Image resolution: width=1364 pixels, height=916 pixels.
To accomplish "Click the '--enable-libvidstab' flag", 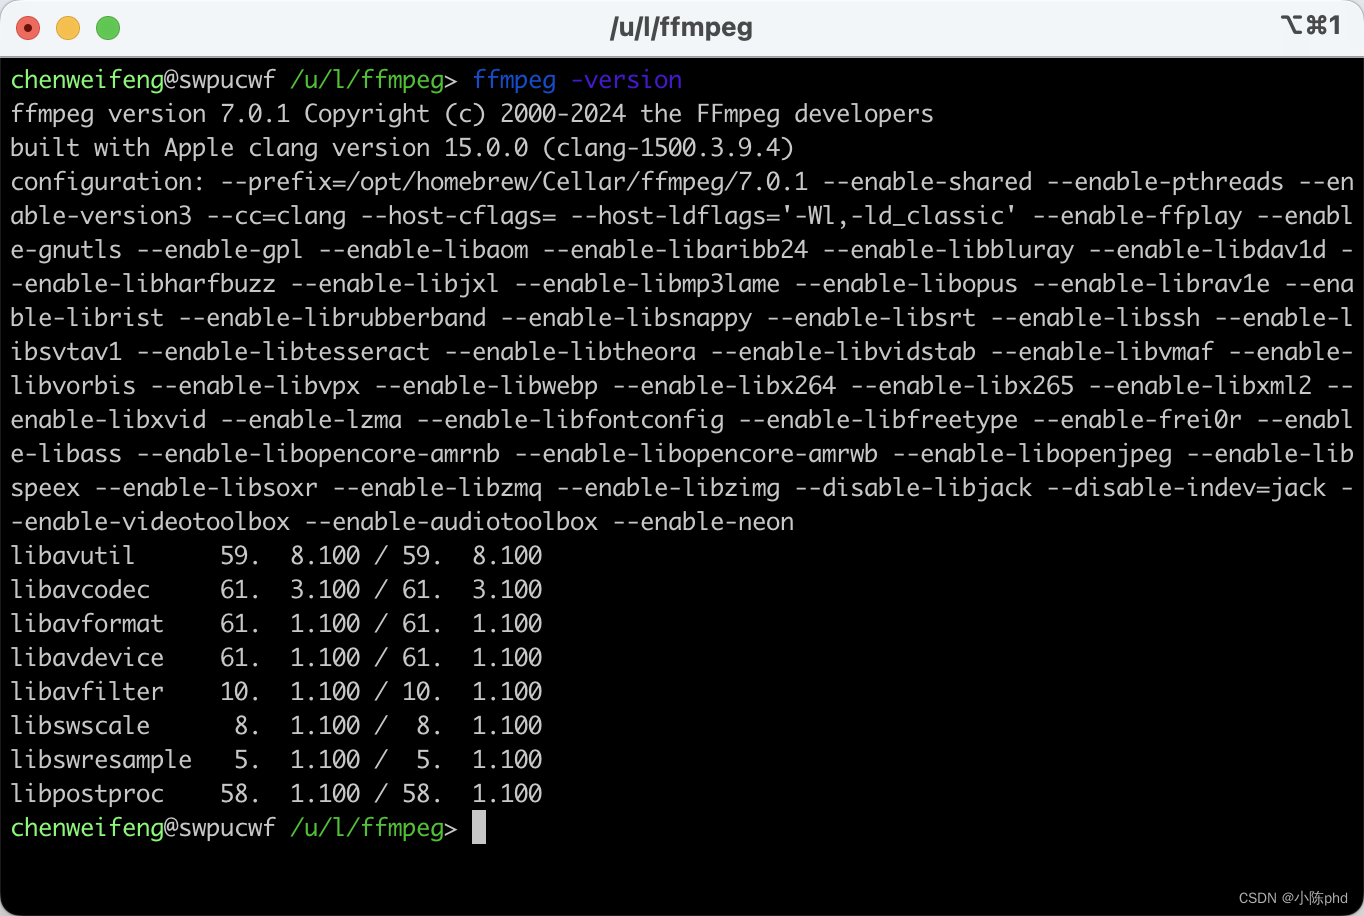I will (x=843, y=352).
